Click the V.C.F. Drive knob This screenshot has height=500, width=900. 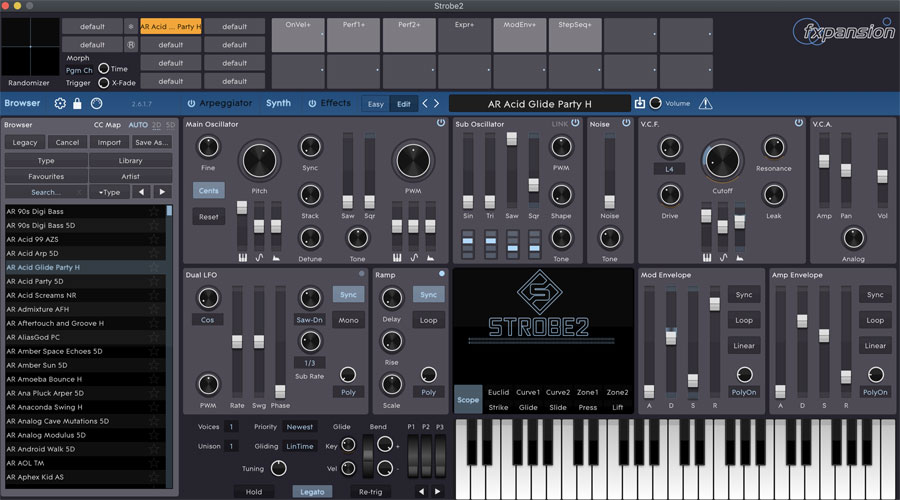669,195
